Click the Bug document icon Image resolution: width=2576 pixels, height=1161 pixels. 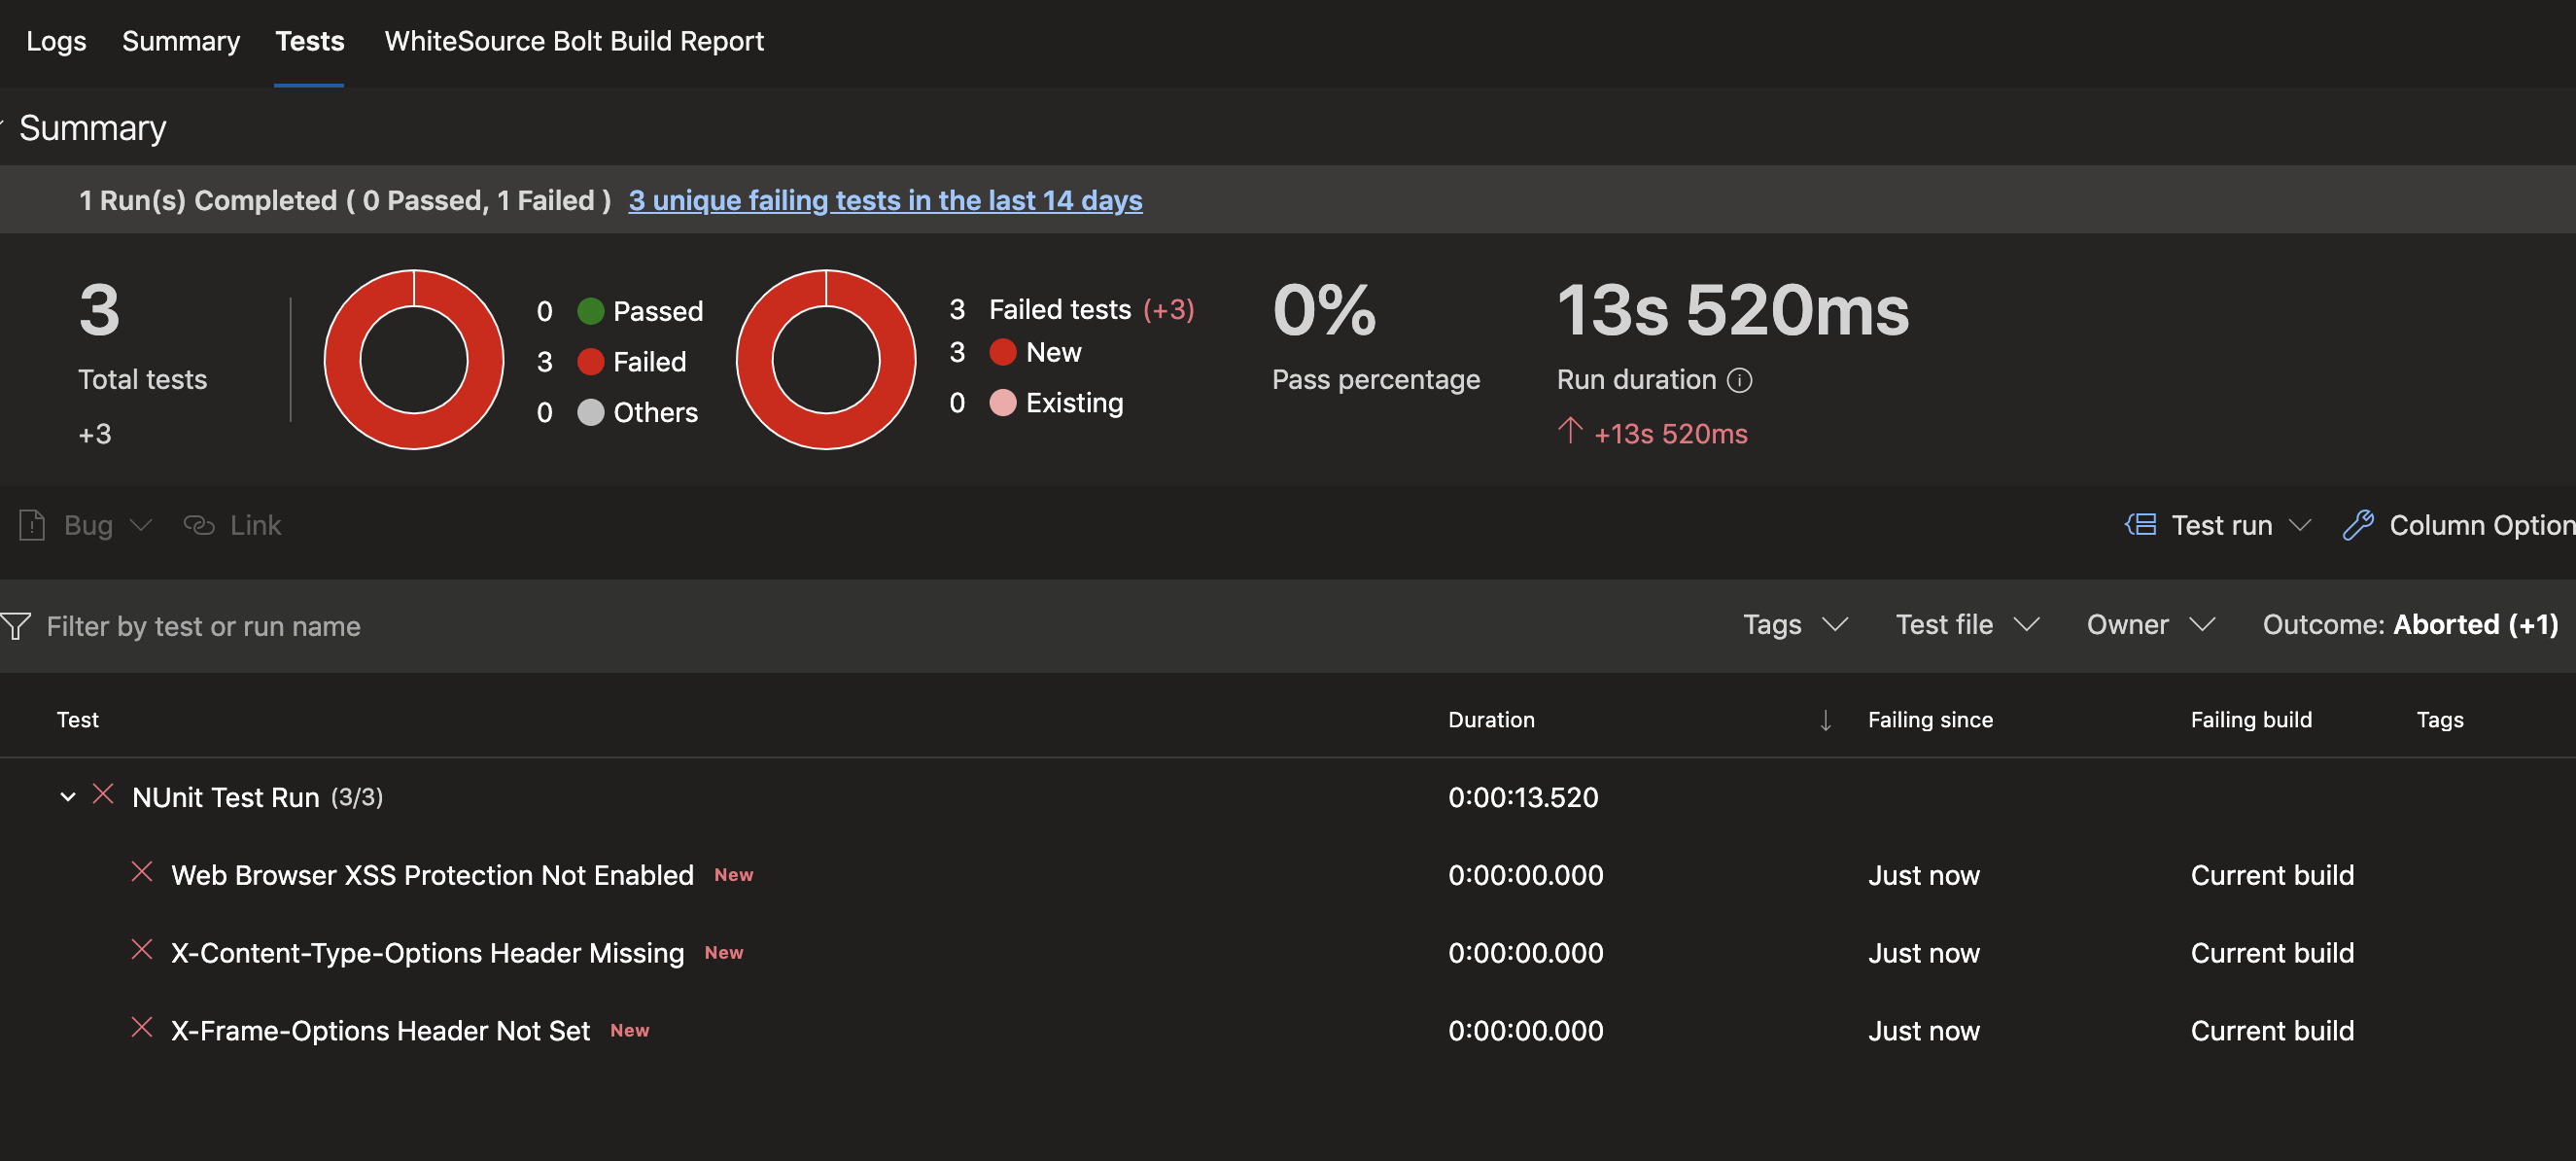click(32, 525)
